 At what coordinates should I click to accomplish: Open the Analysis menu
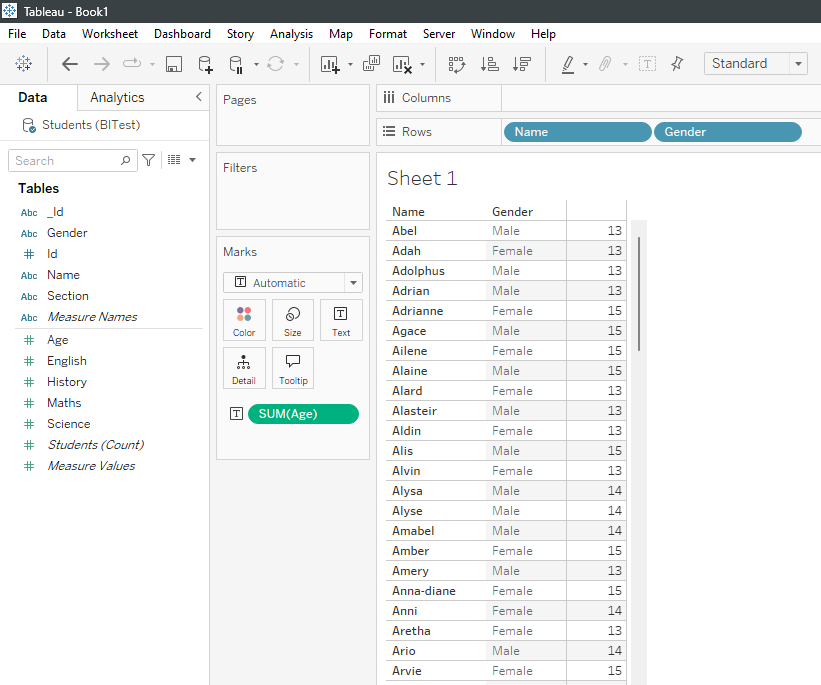tap(291, 34)
